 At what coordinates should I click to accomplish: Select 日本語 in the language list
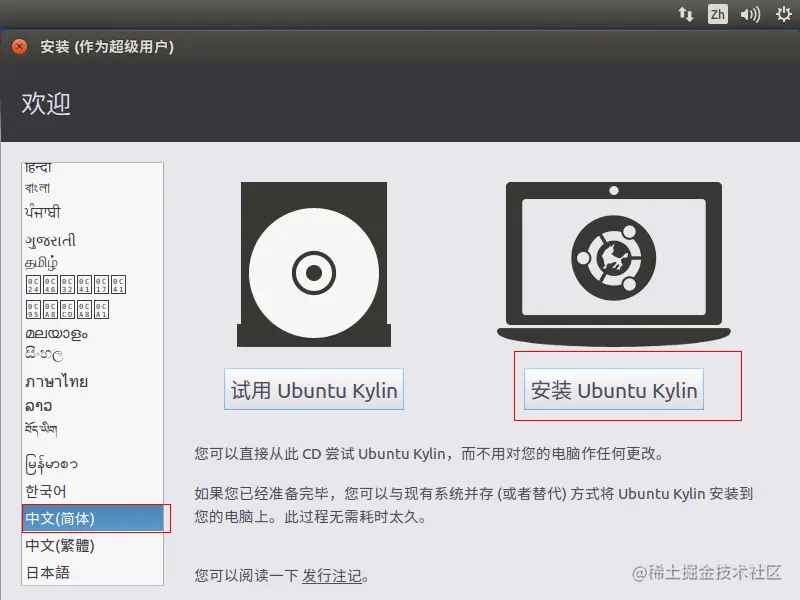(93, 572)
